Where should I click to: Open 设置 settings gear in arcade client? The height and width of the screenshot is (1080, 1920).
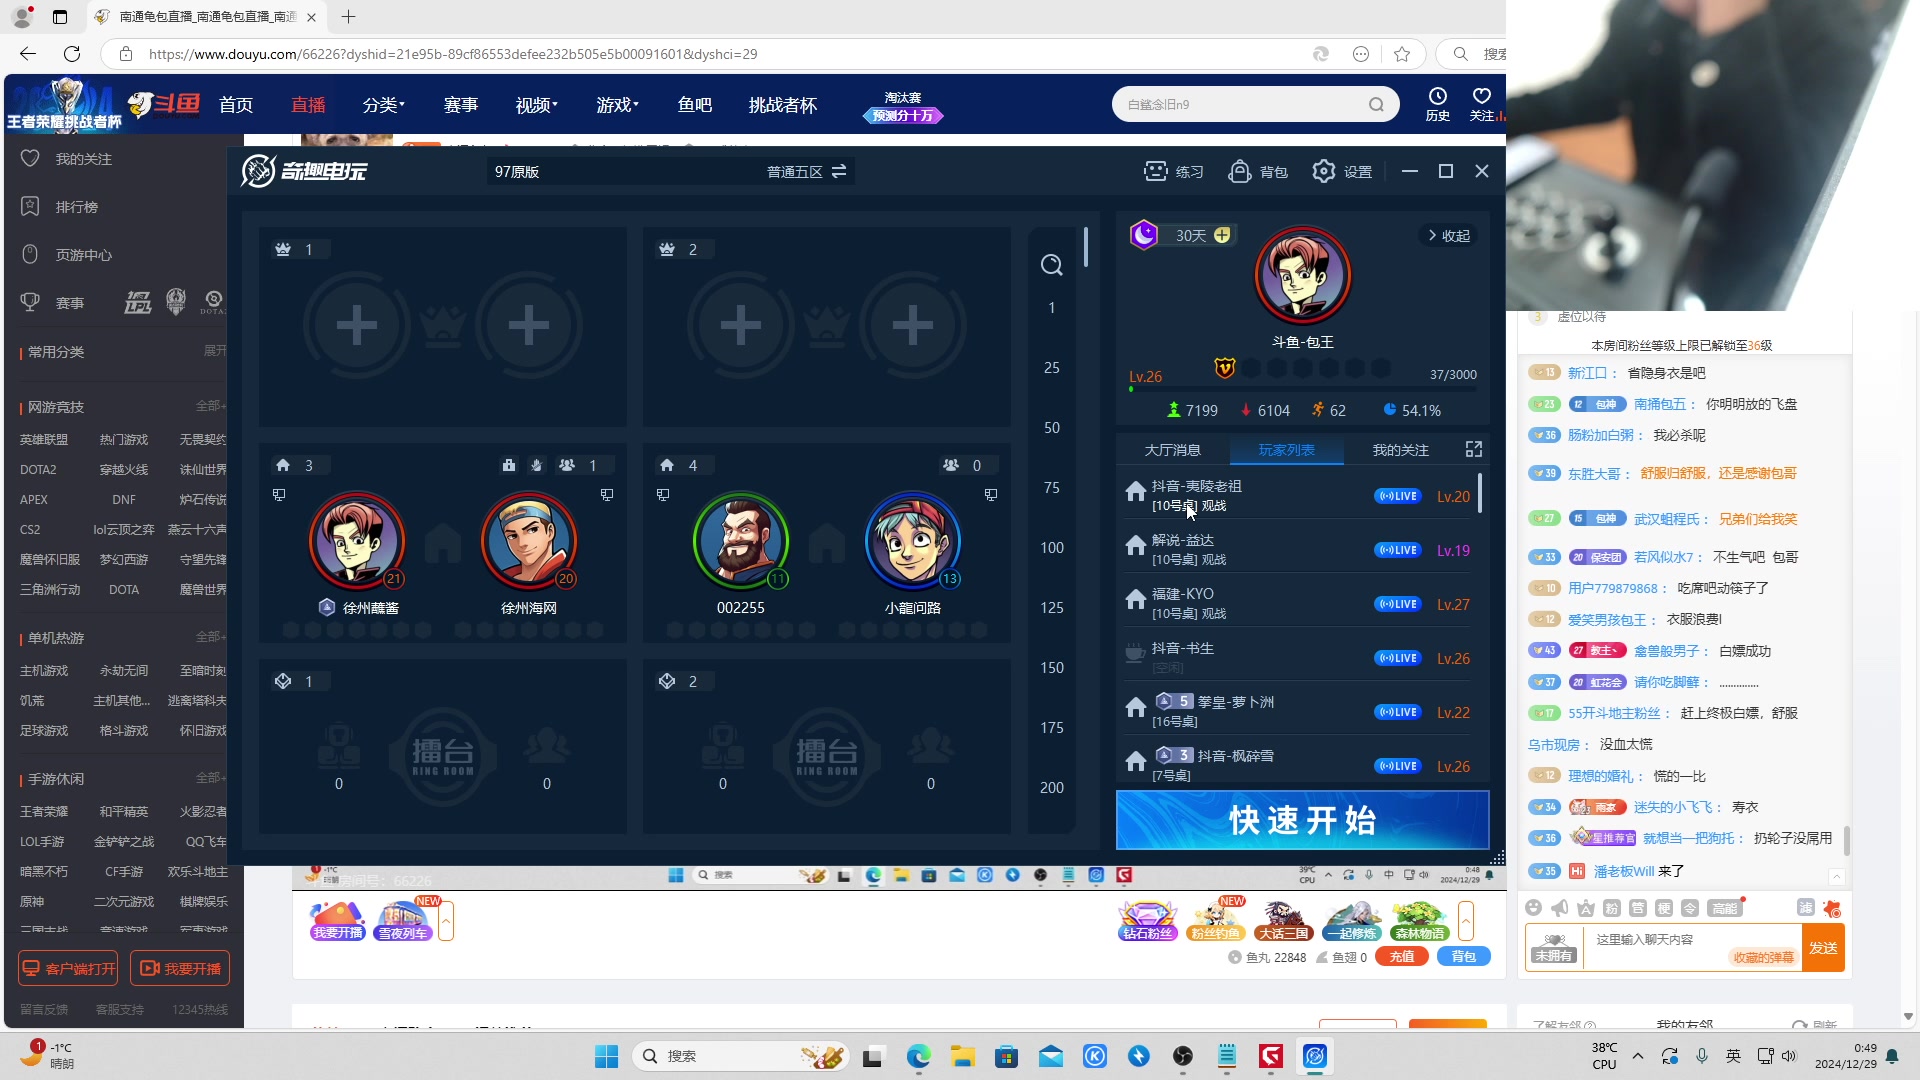click(x=1342, y=172)
